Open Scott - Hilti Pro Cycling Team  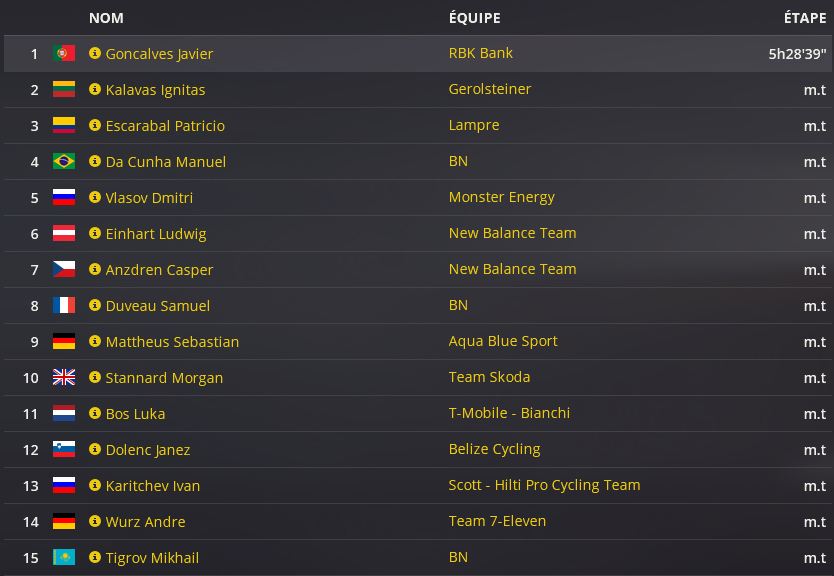tap(544, 485)
